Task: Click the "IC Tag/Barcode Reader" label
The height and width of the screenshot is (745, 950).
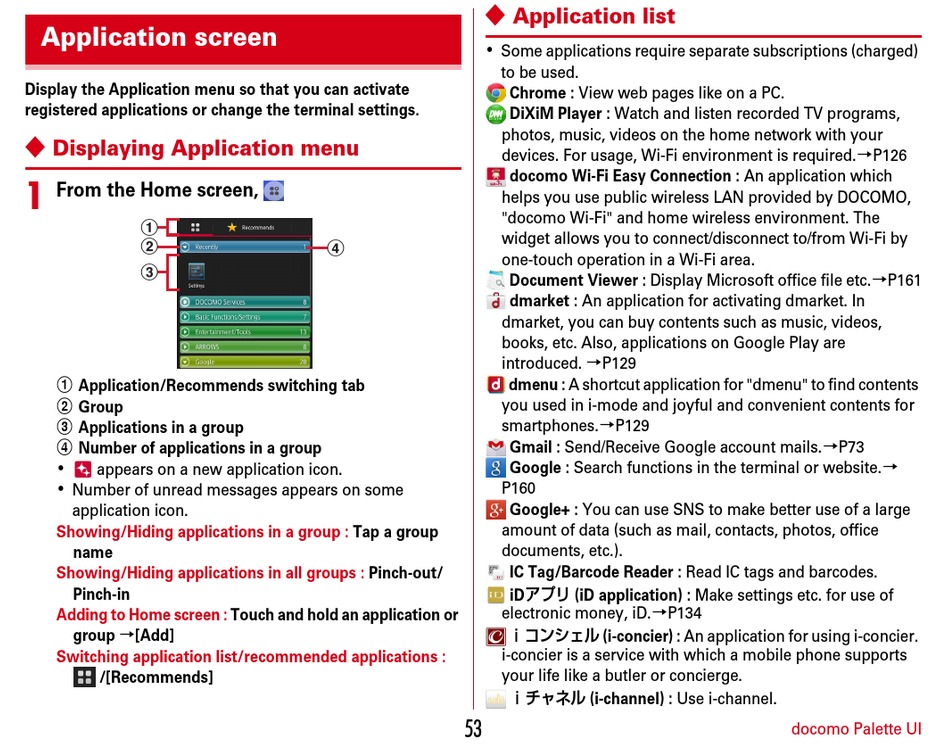Action: pyautogui.click(x=591, y=572)
